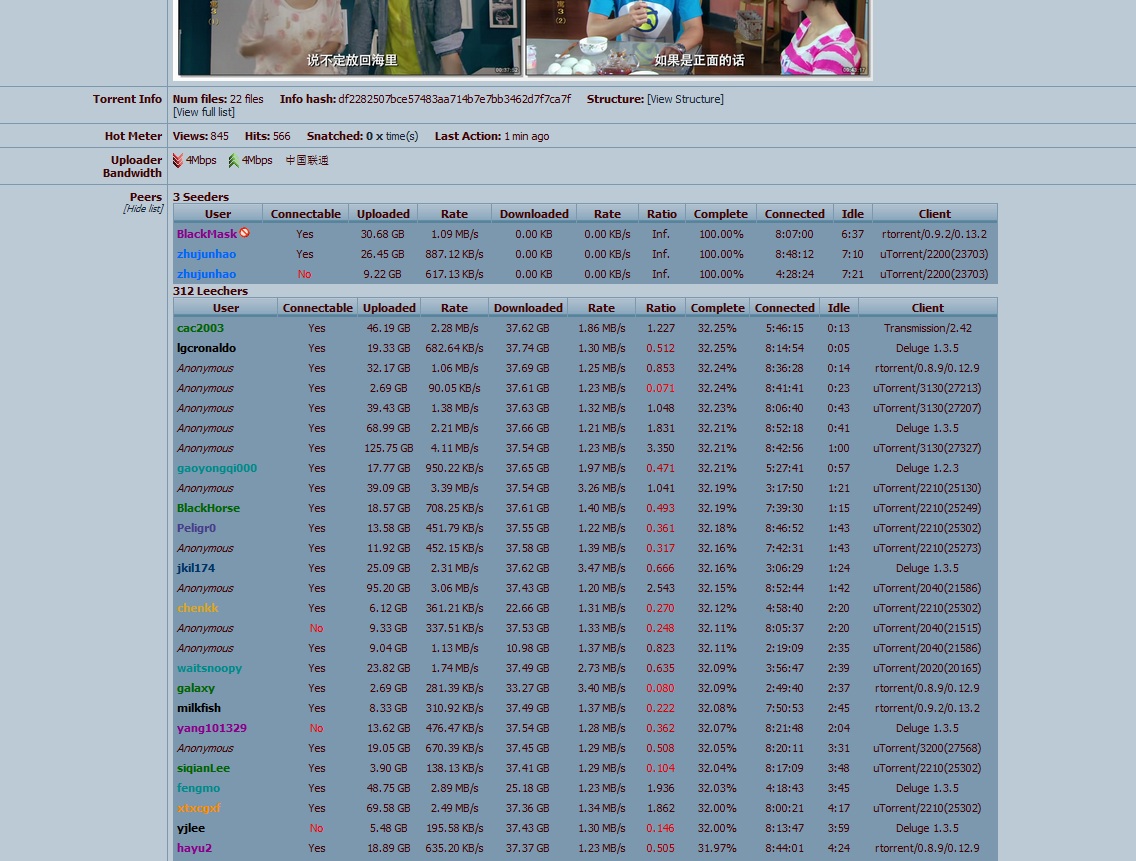This screenshot has width=1136, height=861.
Task: Open the View full list link
Action: 204,112
